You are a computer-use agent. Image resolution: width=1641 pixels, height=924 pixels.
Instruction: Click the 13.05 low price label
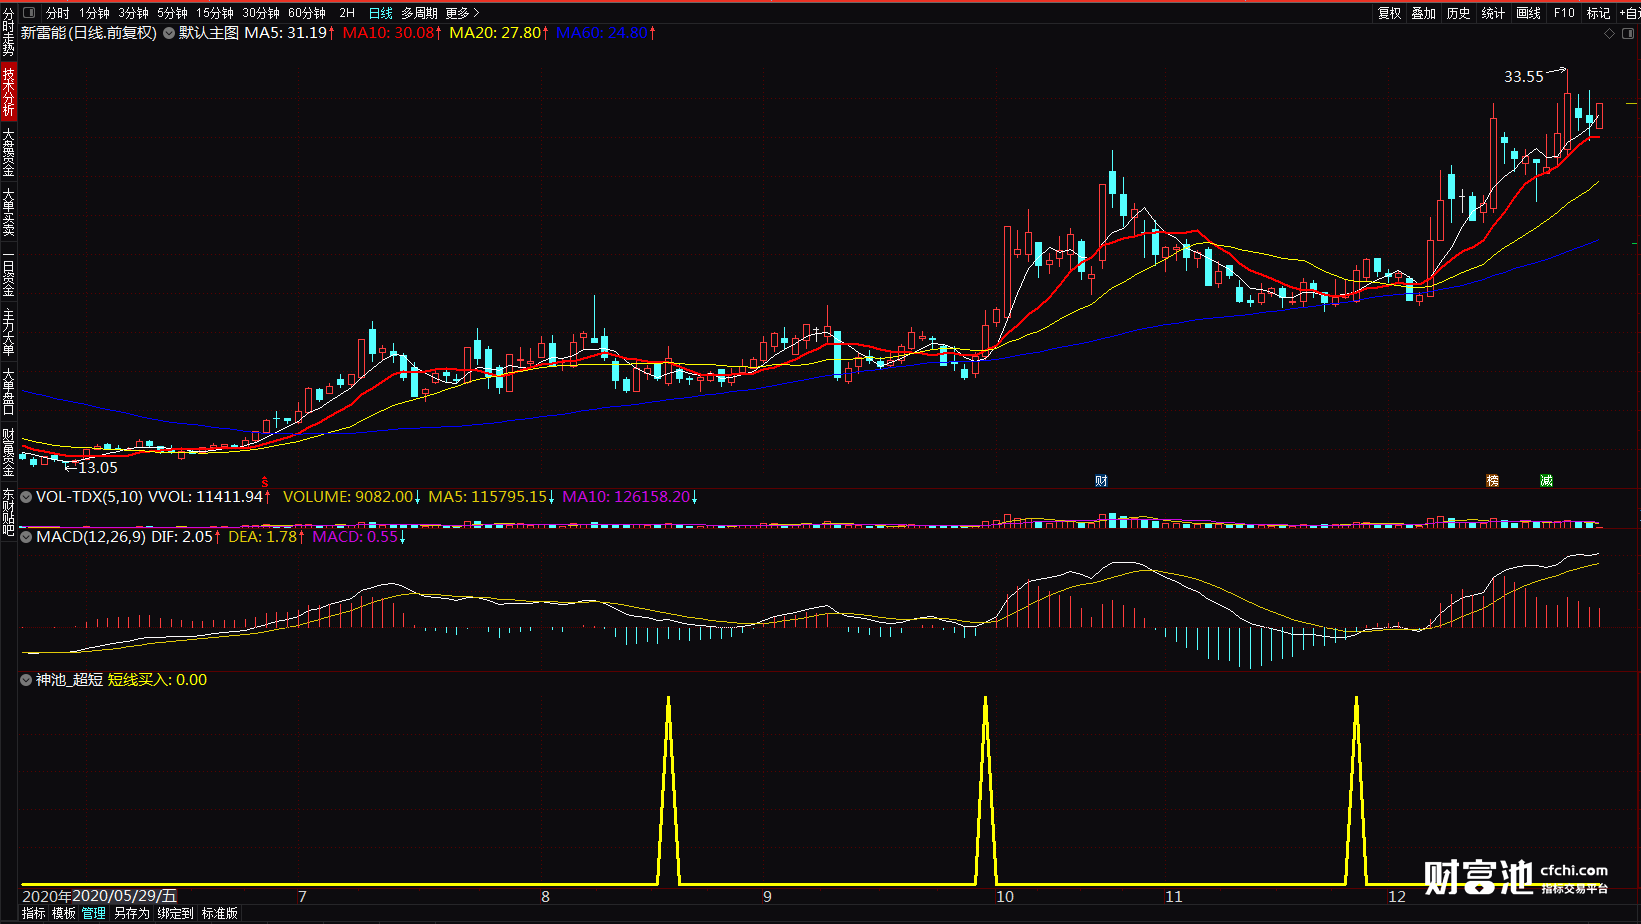pyautogui.click(x=98, y=468)
